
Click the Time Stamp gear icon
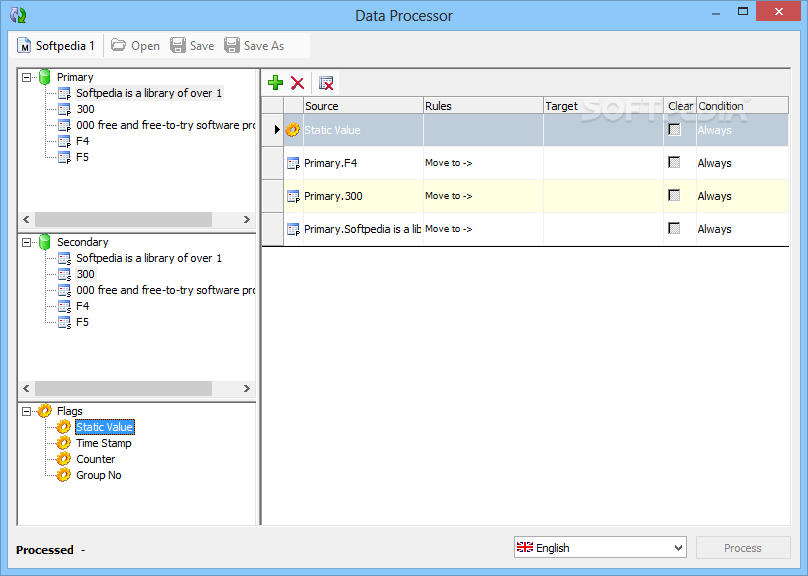(x=63, y=443)
